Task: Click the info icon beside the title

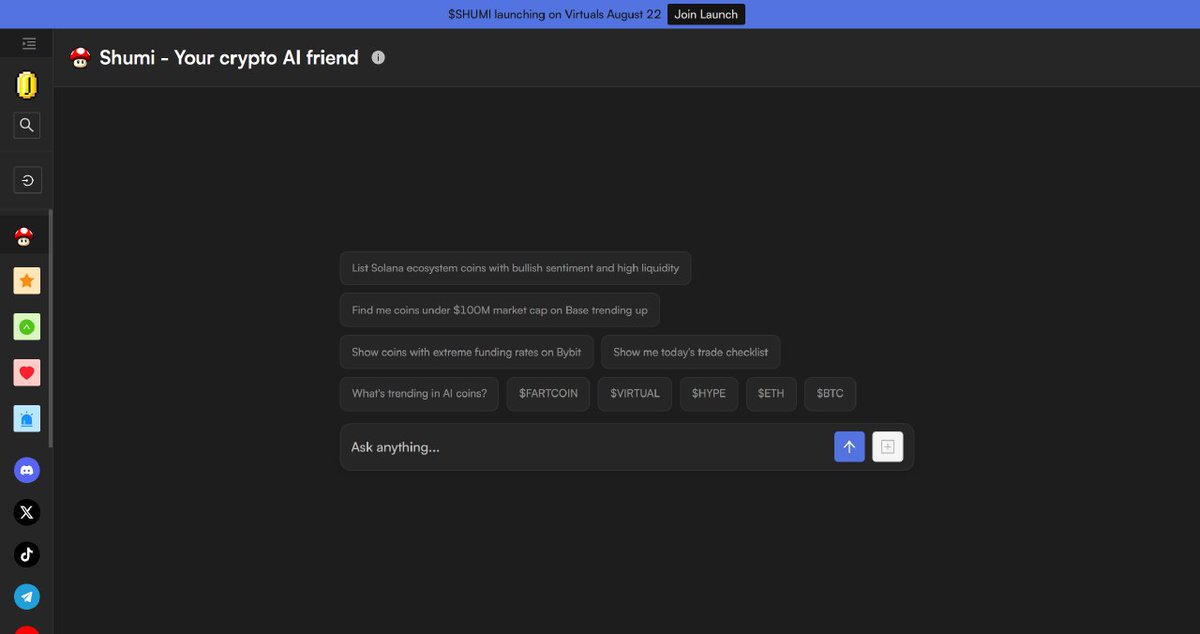Action: tap(378, 58)
